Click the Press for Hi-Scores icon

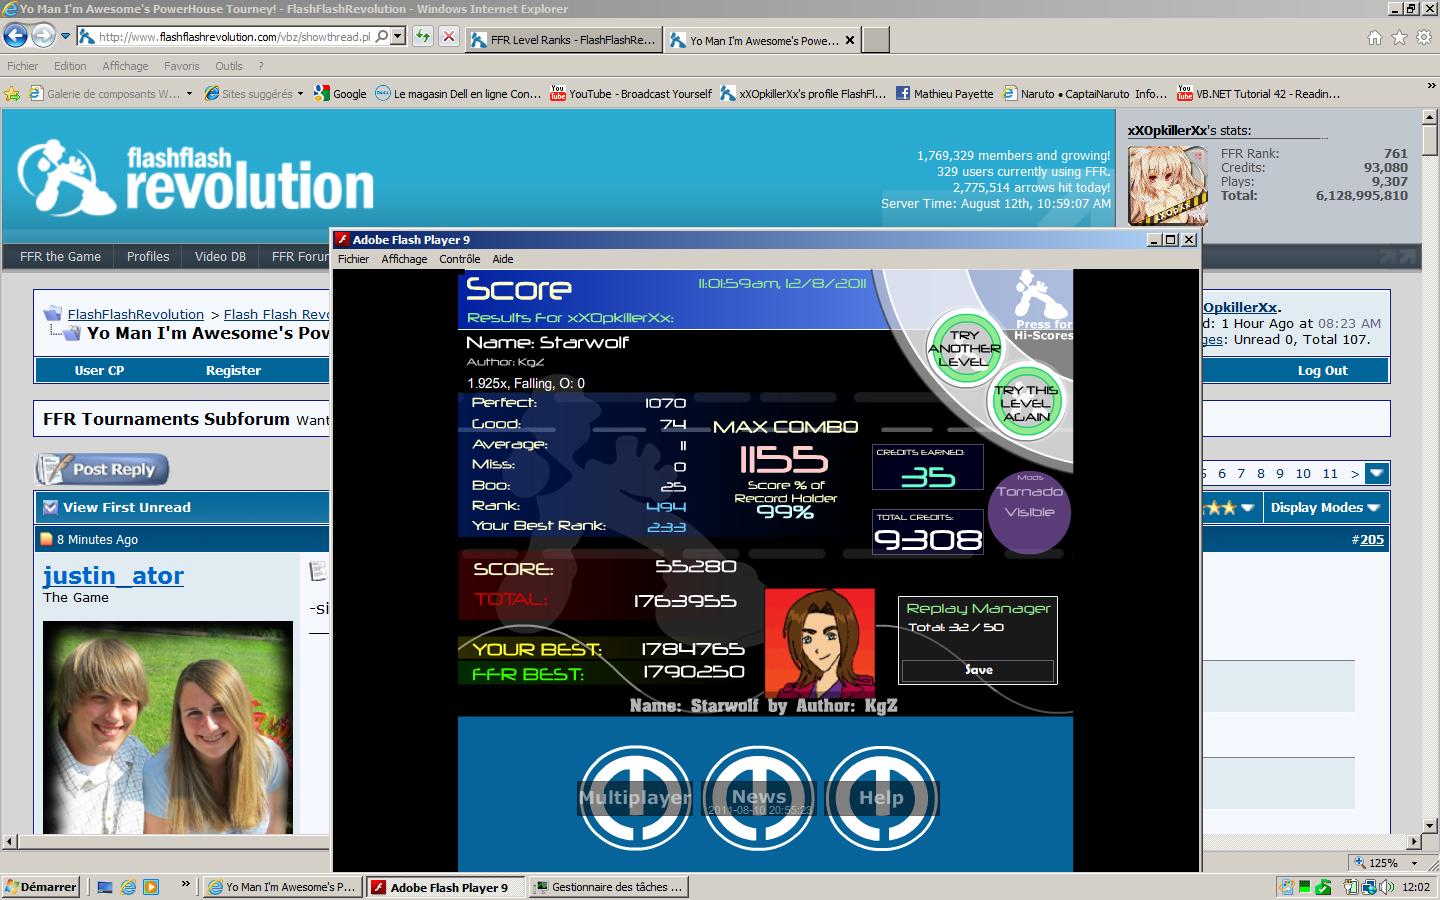1041,306
